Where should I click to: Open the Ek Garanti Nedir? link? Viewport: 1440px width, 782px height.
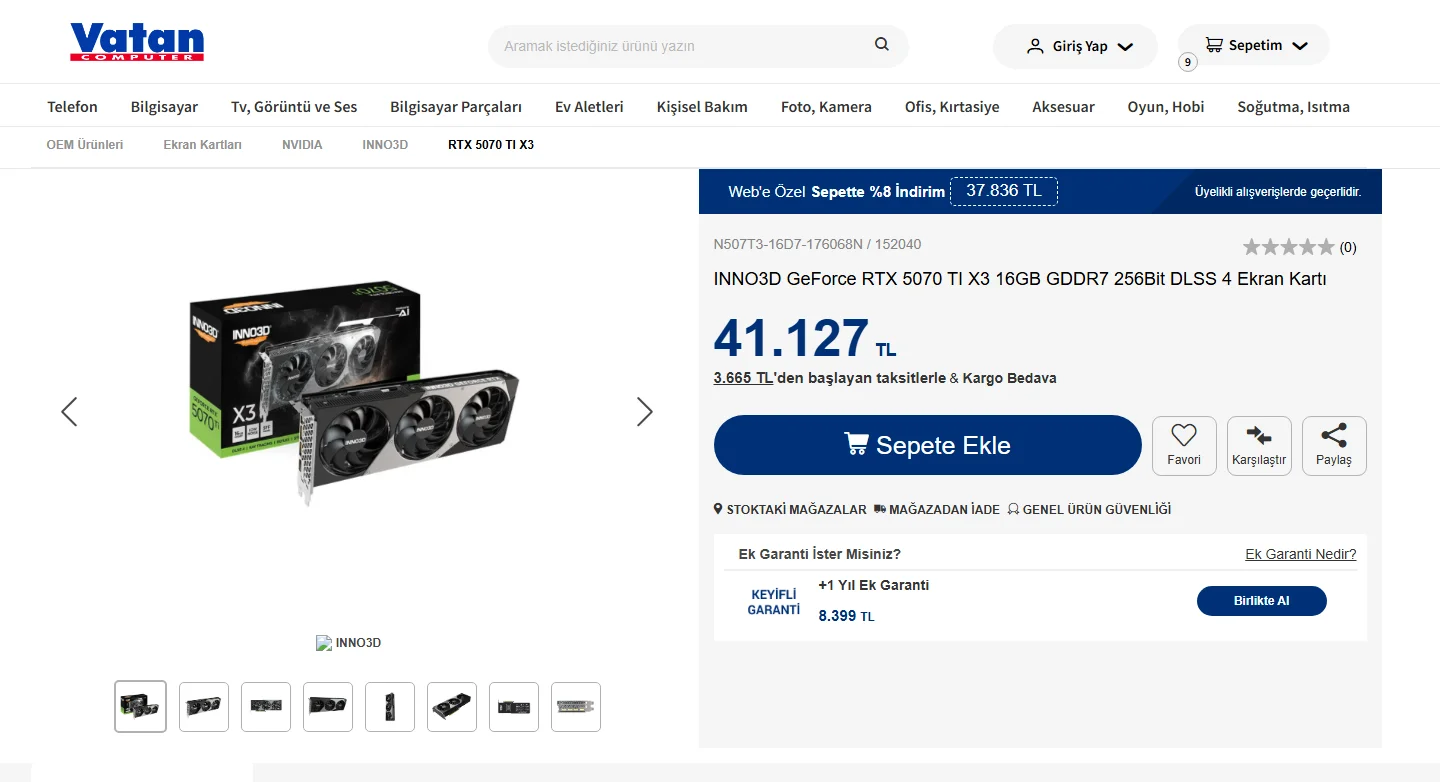click(x=1300, y=554)
